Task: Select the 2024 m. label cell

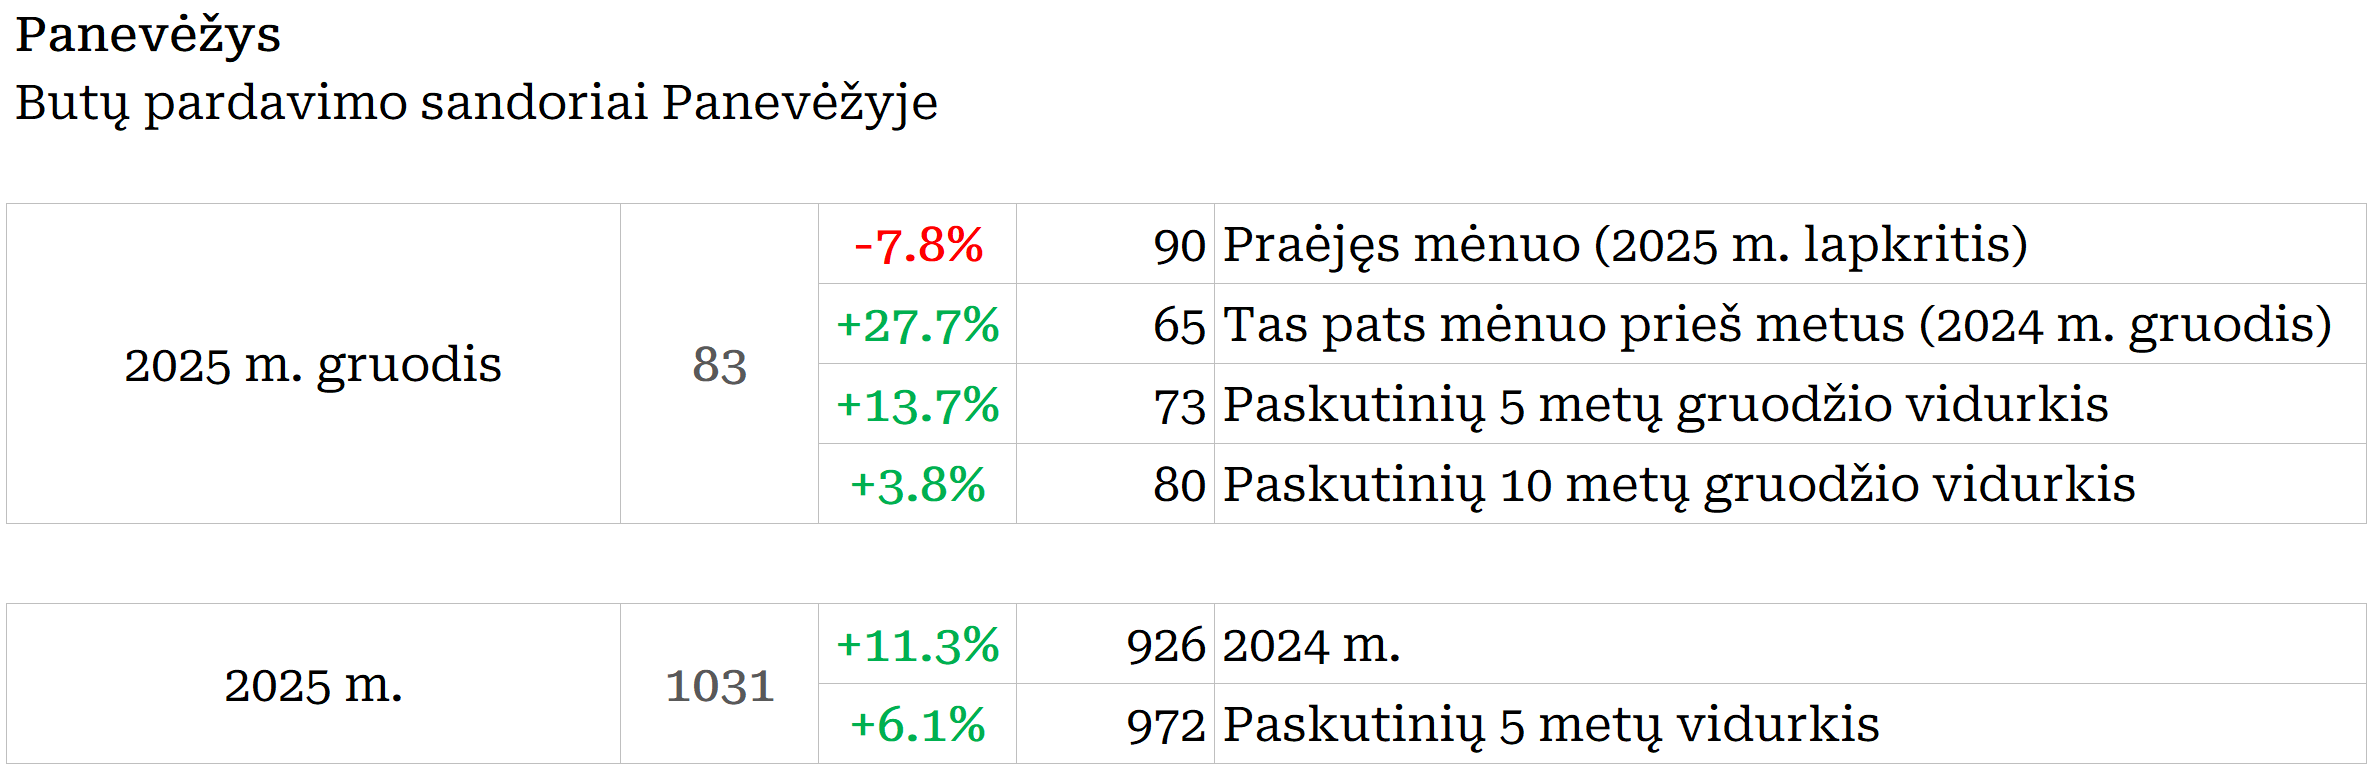Action: (1311, 645)
